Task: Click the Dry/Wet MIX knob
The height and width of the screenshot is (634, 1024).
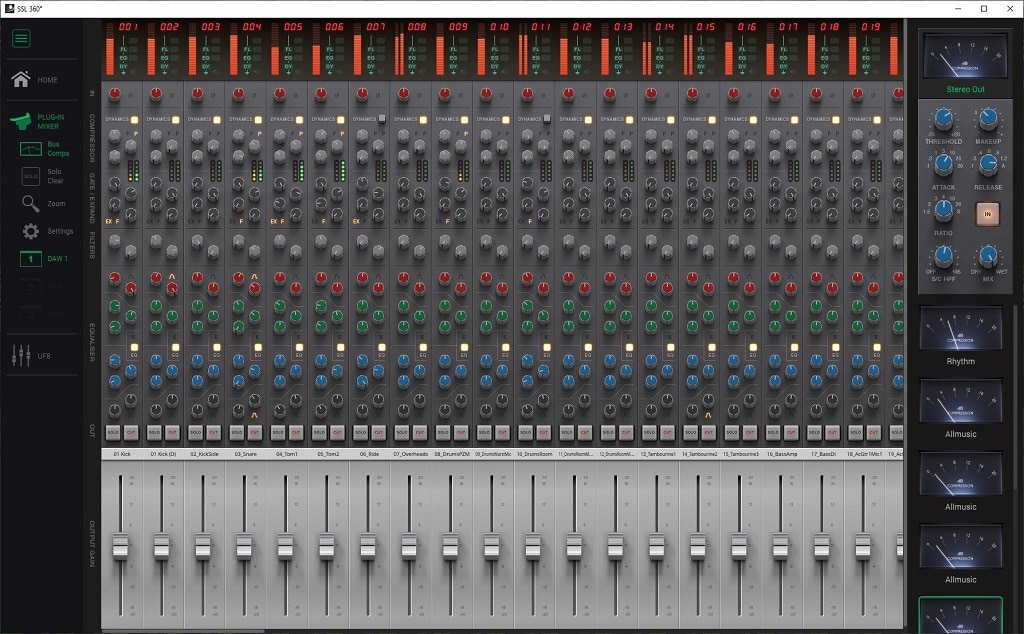Action: (988, 255)
